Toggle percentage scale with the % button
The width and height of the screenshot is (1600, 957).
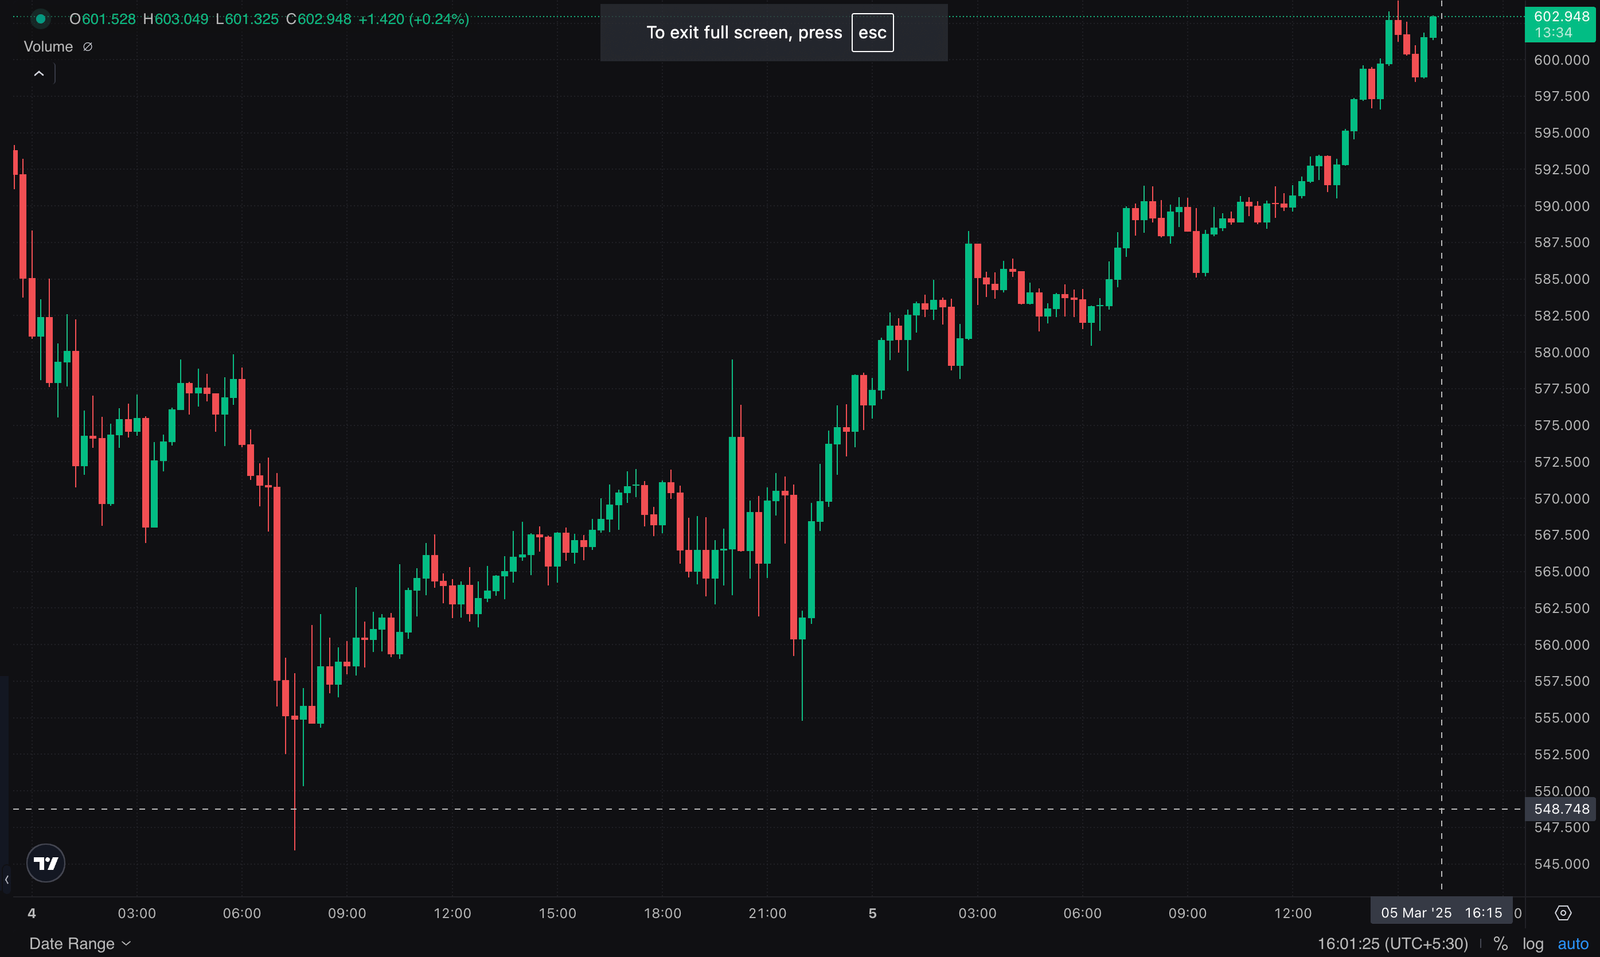coord(1500,943)
